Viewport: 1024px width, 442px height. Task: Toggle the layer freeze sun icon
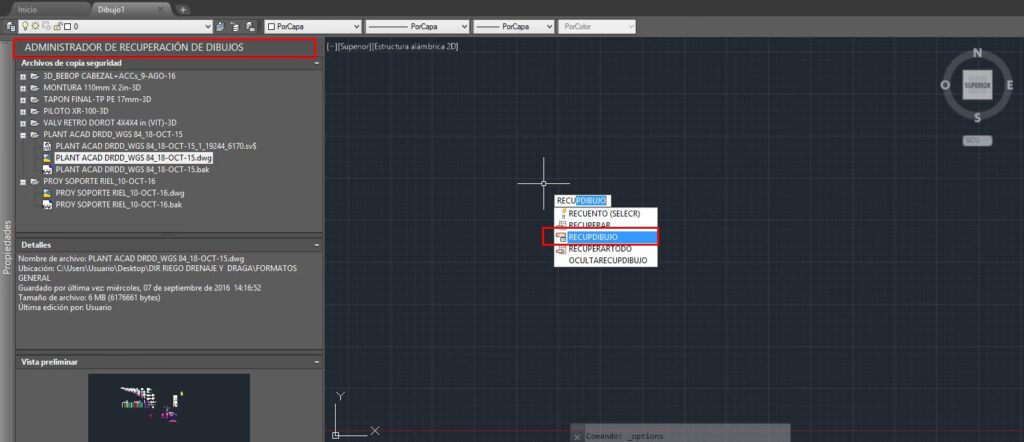pyautogui.click(x=34, y=25)
